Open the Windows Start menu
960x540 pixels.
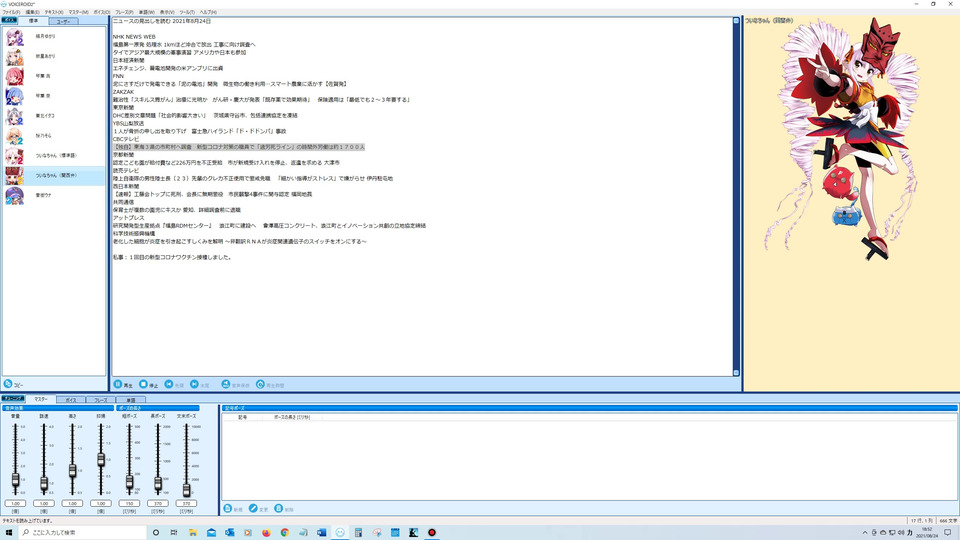pos(9,533)
